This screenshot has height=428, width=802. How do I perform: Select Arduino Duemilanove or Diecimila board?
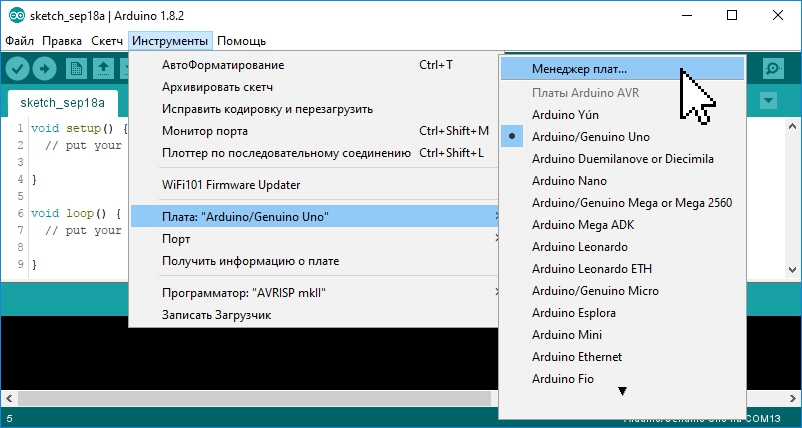point(622,159)
